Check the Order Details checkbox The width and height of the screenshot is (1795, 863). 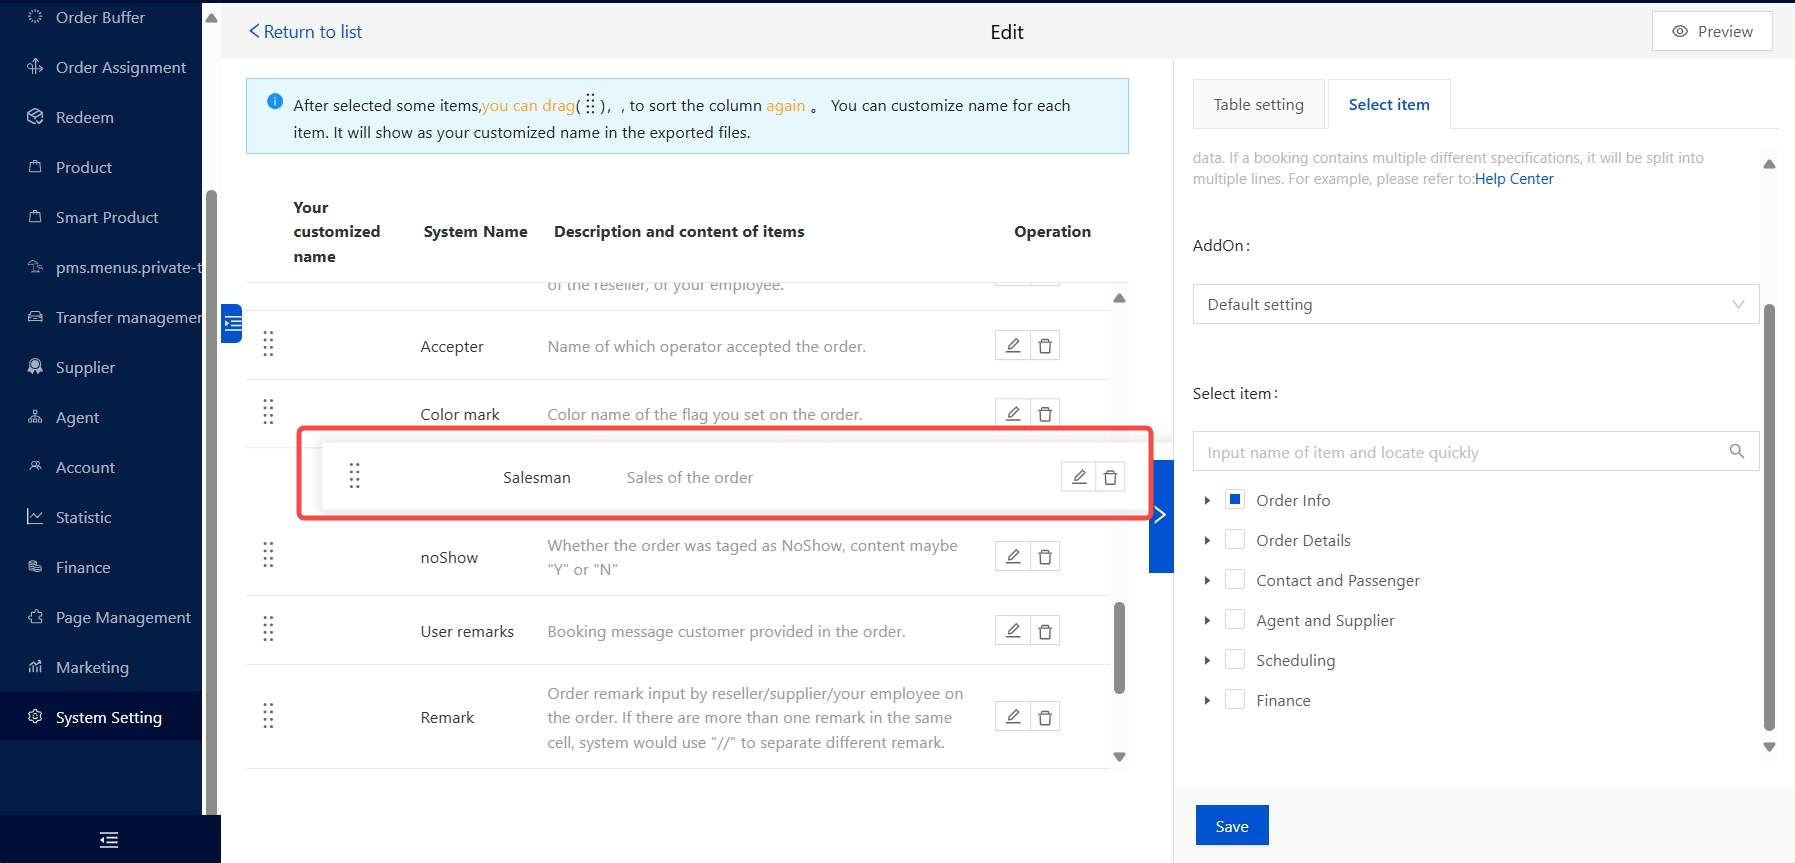click(1235, 540)
